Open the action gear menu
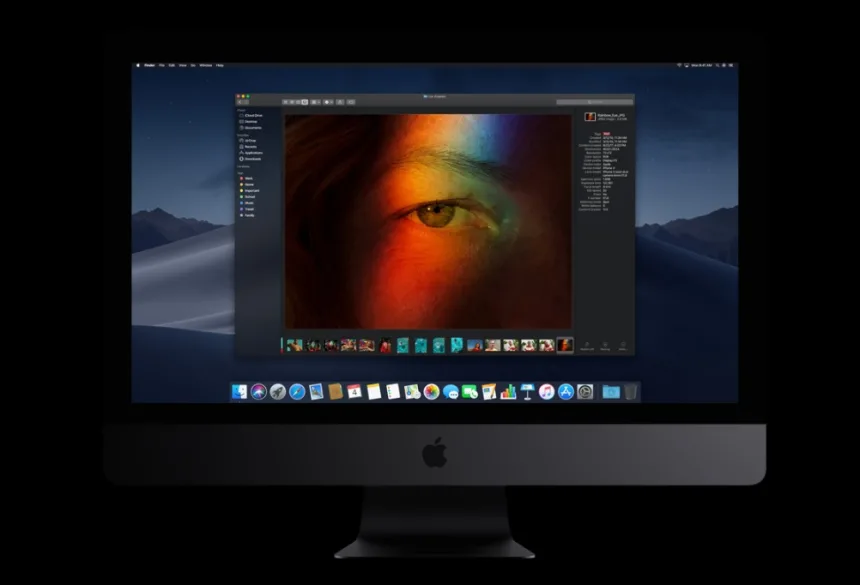Image resolution: width=860 pixels, height=585 pixels. click(x=328, y=101)
